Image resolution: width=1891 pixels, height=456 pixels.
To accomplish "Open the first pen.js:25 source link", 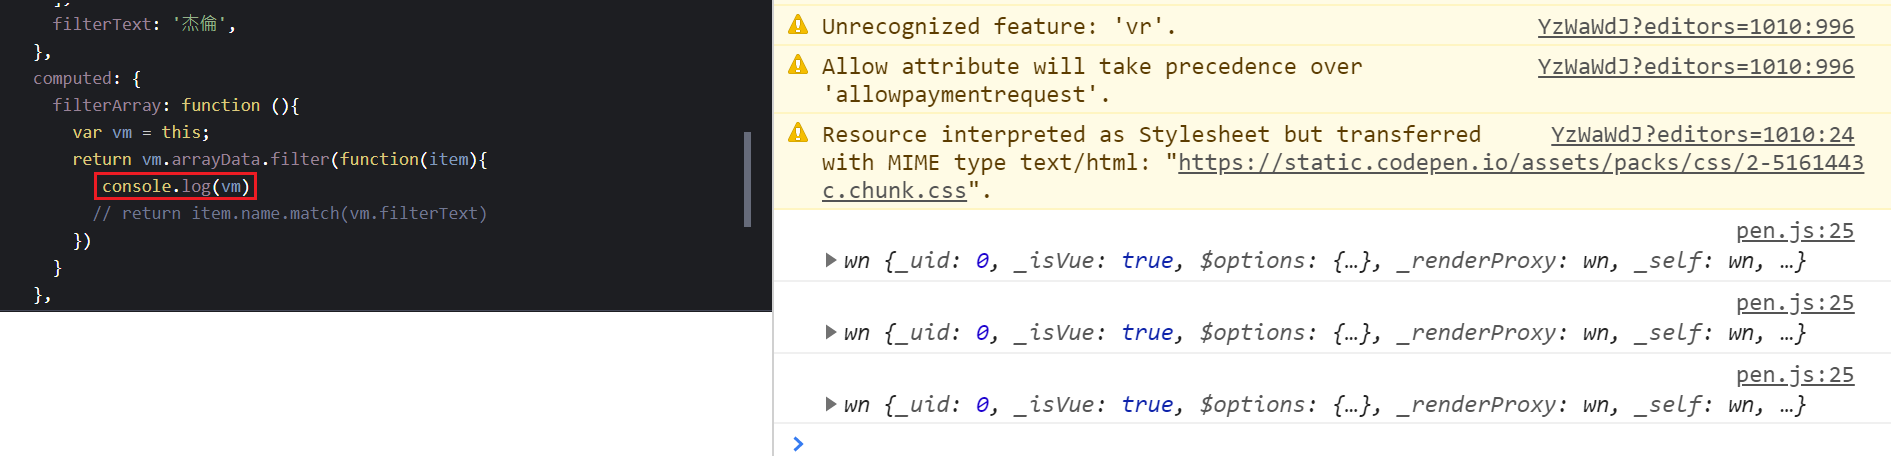I will click(1795, 231).
